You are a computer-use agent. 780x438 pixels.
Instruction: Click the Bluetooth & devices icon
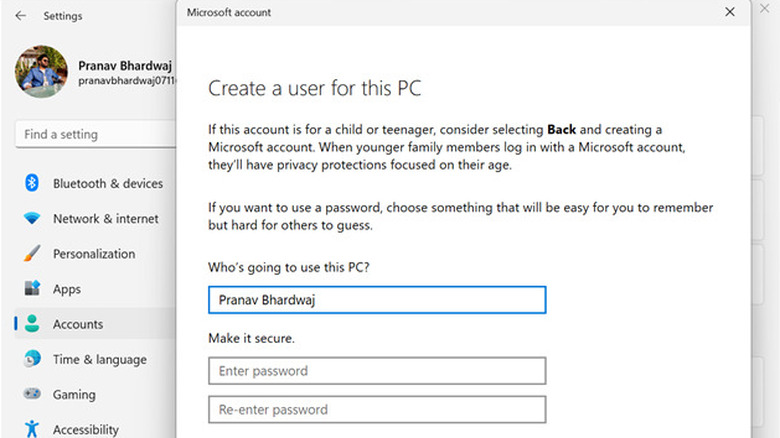pyautogui.click(x=32, y=183)
